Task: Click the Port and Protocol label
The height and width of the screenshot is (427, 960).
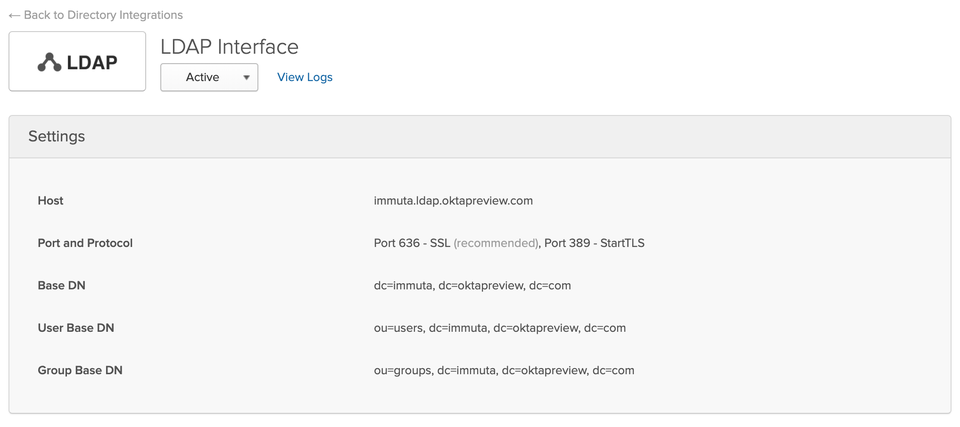Action: coord(85,243)
